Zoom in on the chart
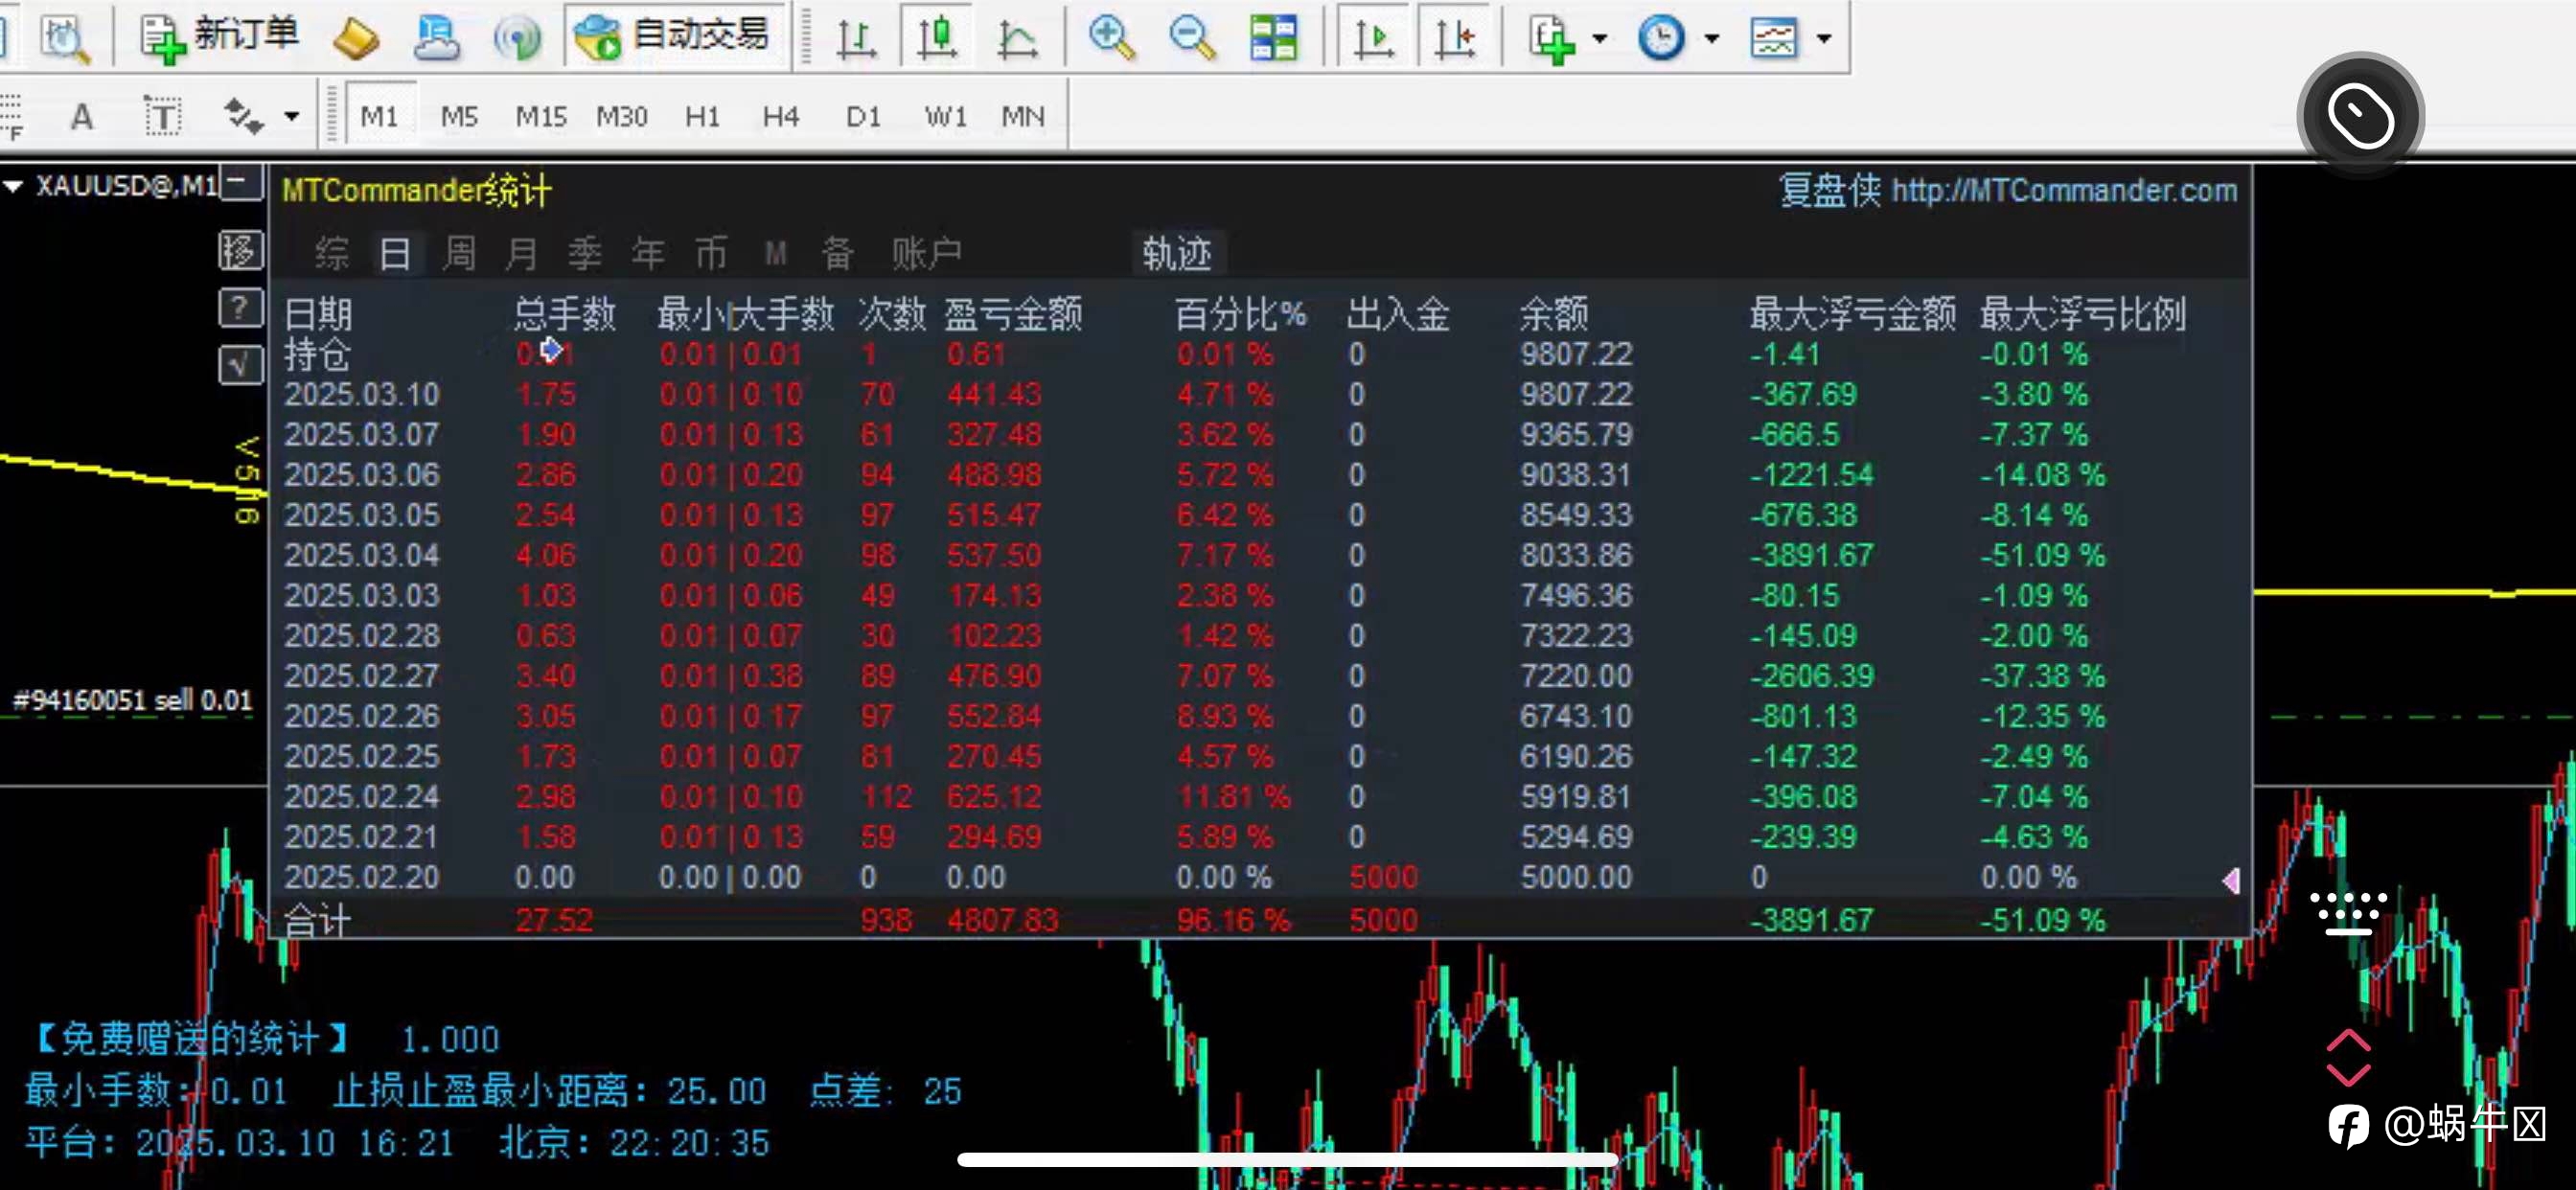 (1111, 39)
